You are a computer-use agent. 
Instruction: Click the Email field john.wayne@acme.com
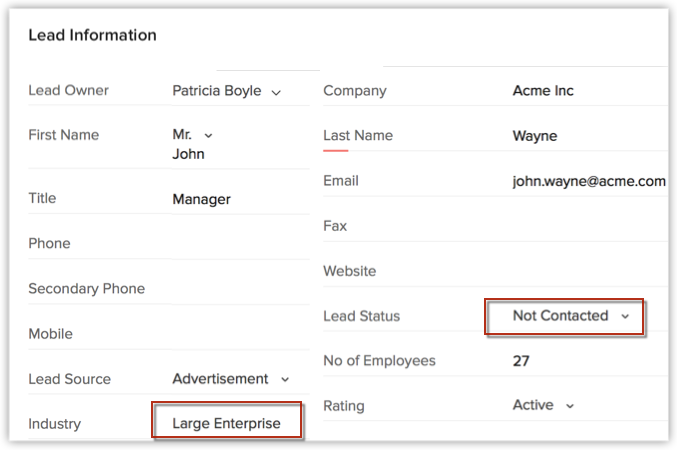point(588,181)
